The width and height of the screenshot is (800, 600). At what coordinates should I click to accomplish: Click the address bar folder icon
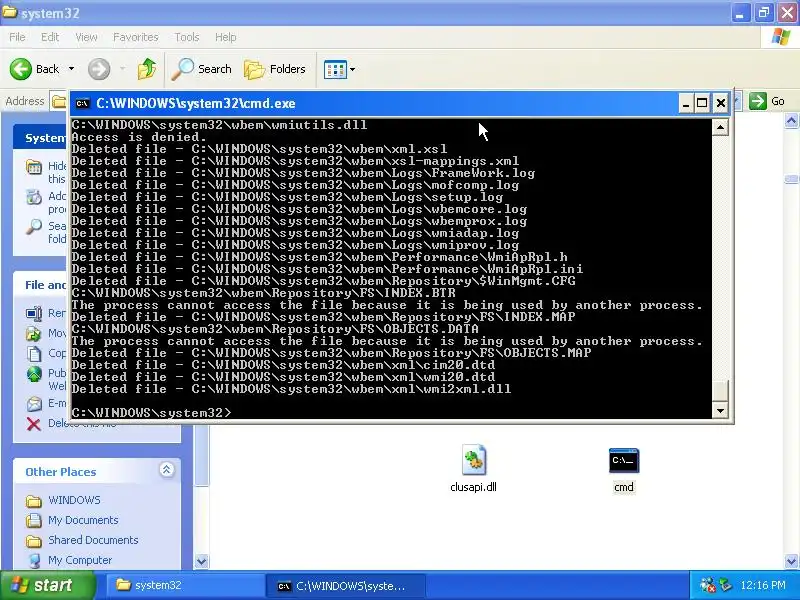[x=59, y=102]
